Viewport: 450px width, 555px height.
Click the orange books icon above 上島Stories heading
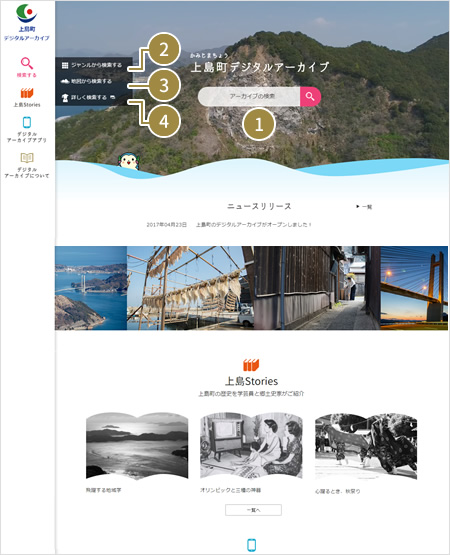point(251,365)
